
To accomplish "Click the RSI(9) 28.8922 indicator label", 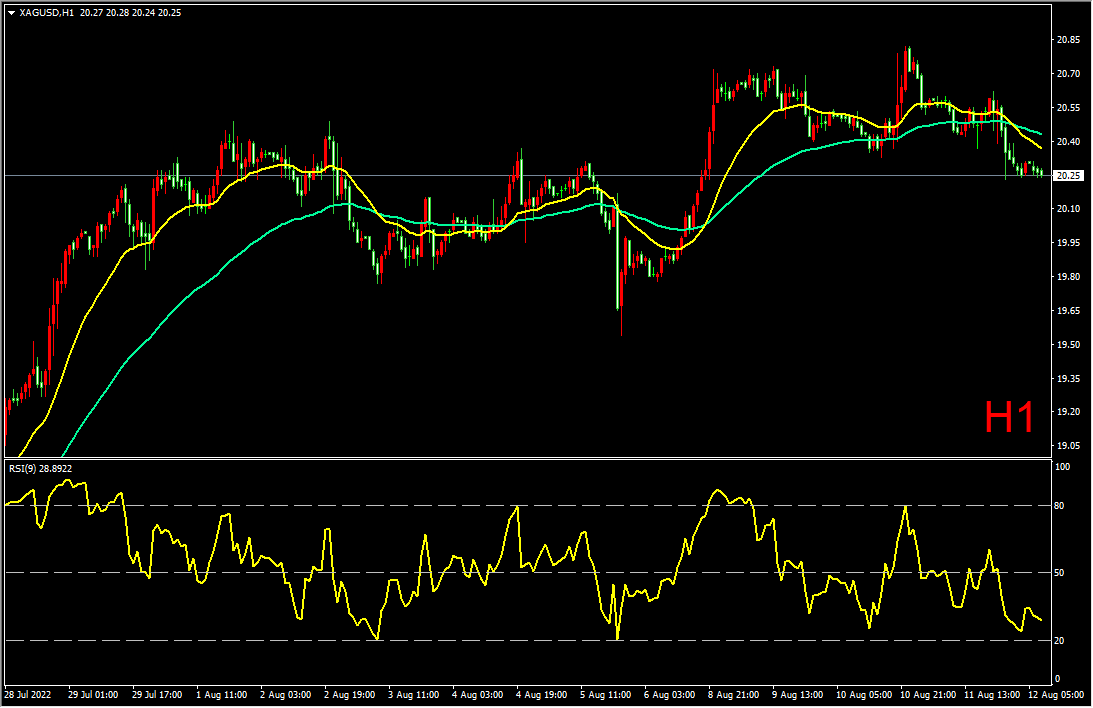I will (40, 468).
